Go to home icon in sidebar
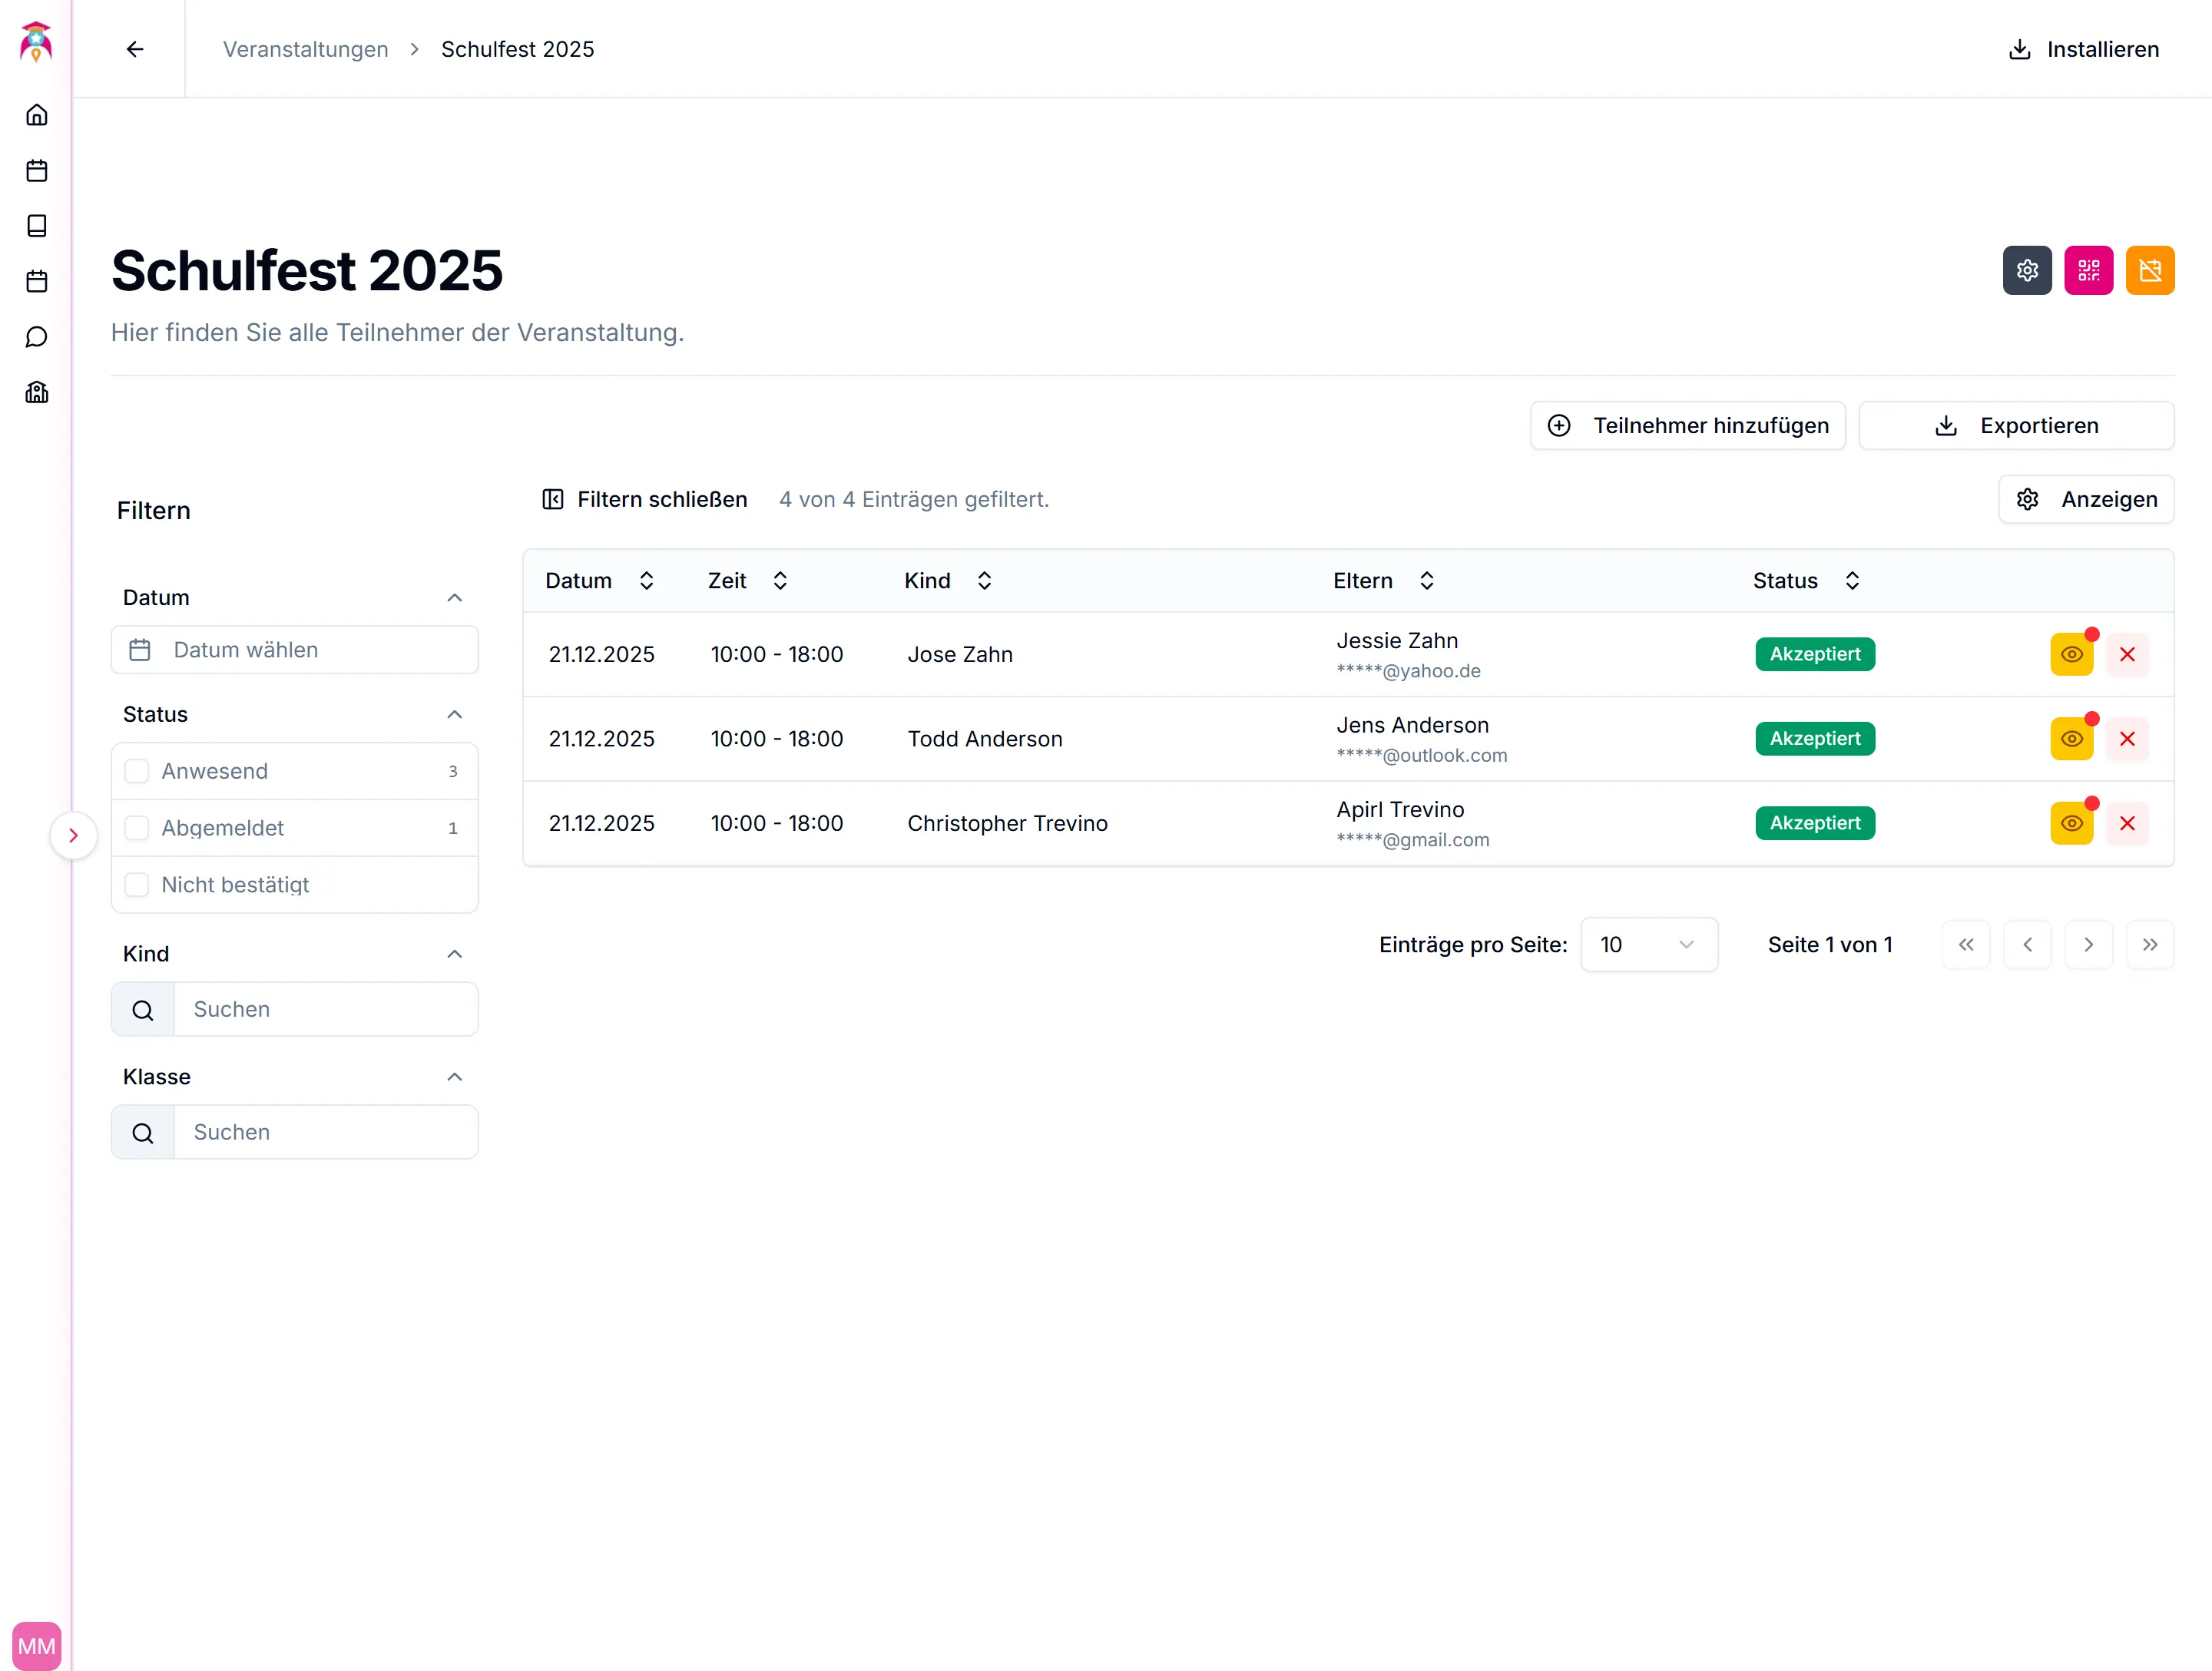 point(37,115)
